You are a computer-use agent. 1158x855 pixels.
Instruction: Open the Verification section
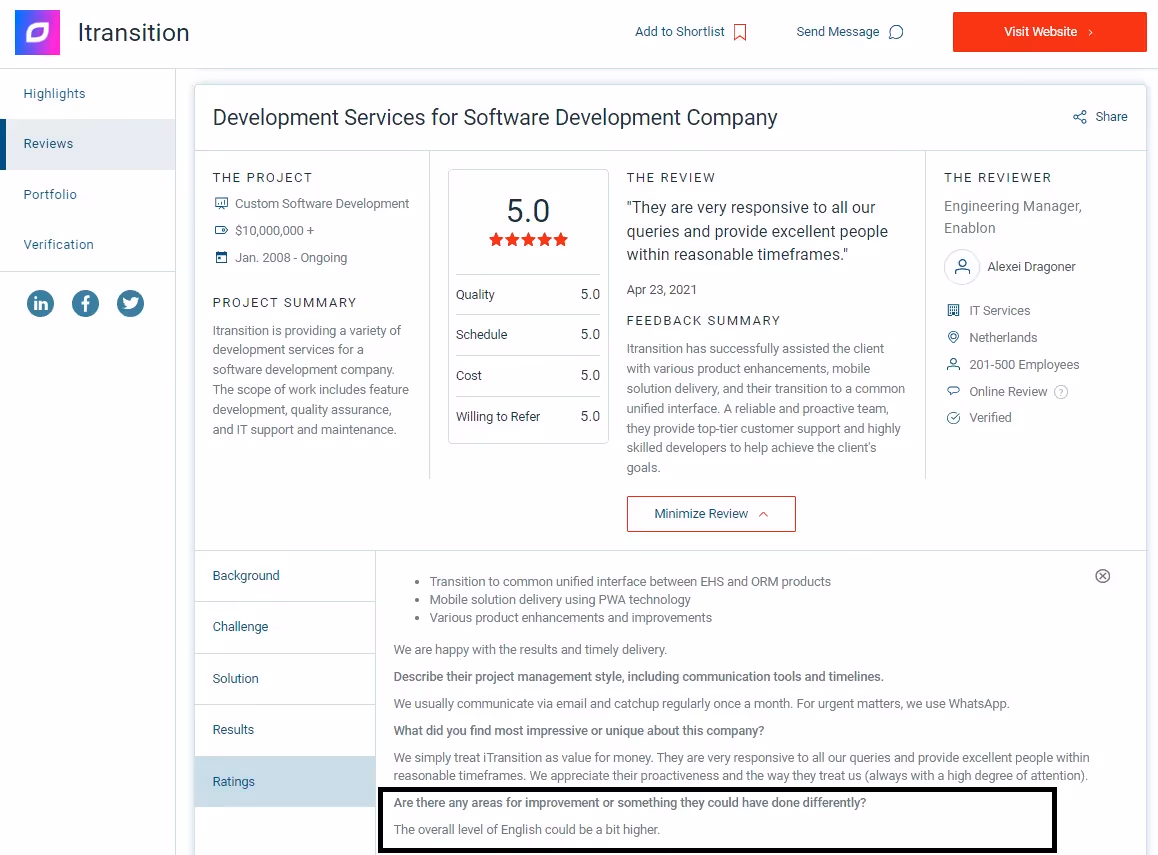58,244
